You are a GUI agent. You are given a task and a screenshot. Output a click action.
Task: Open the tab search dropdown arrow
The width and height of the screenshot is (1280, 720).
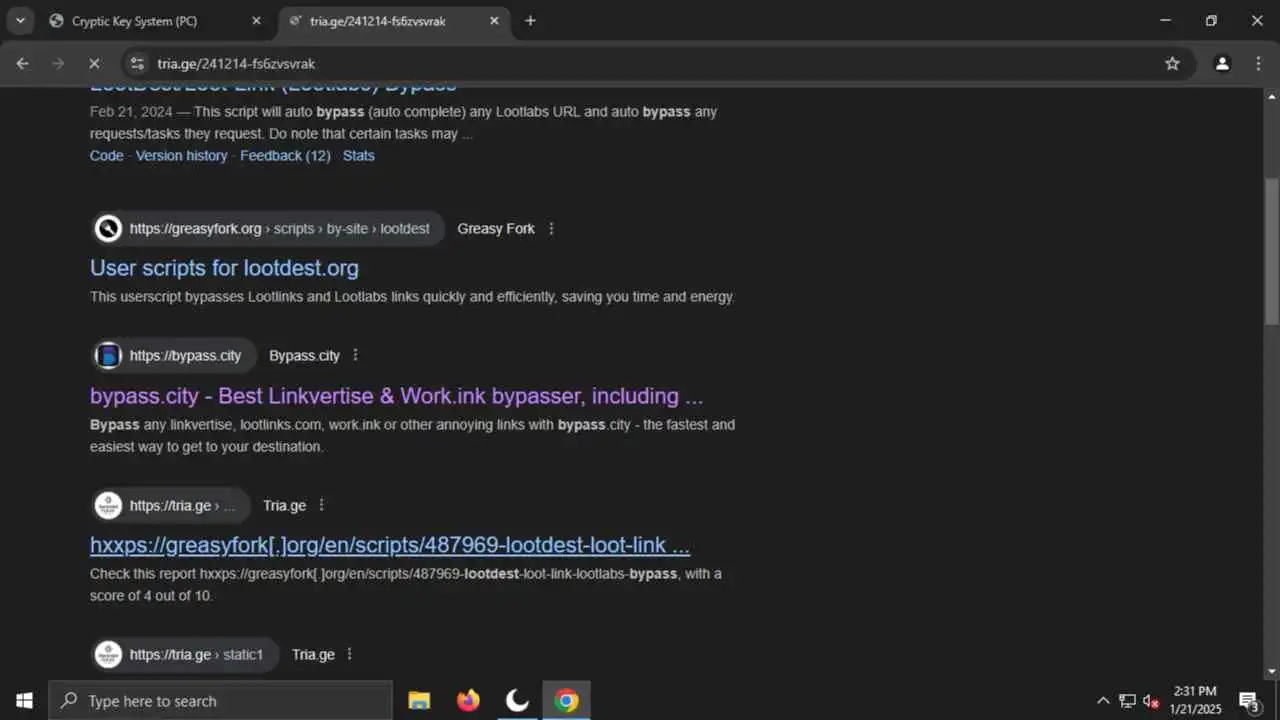20,20
